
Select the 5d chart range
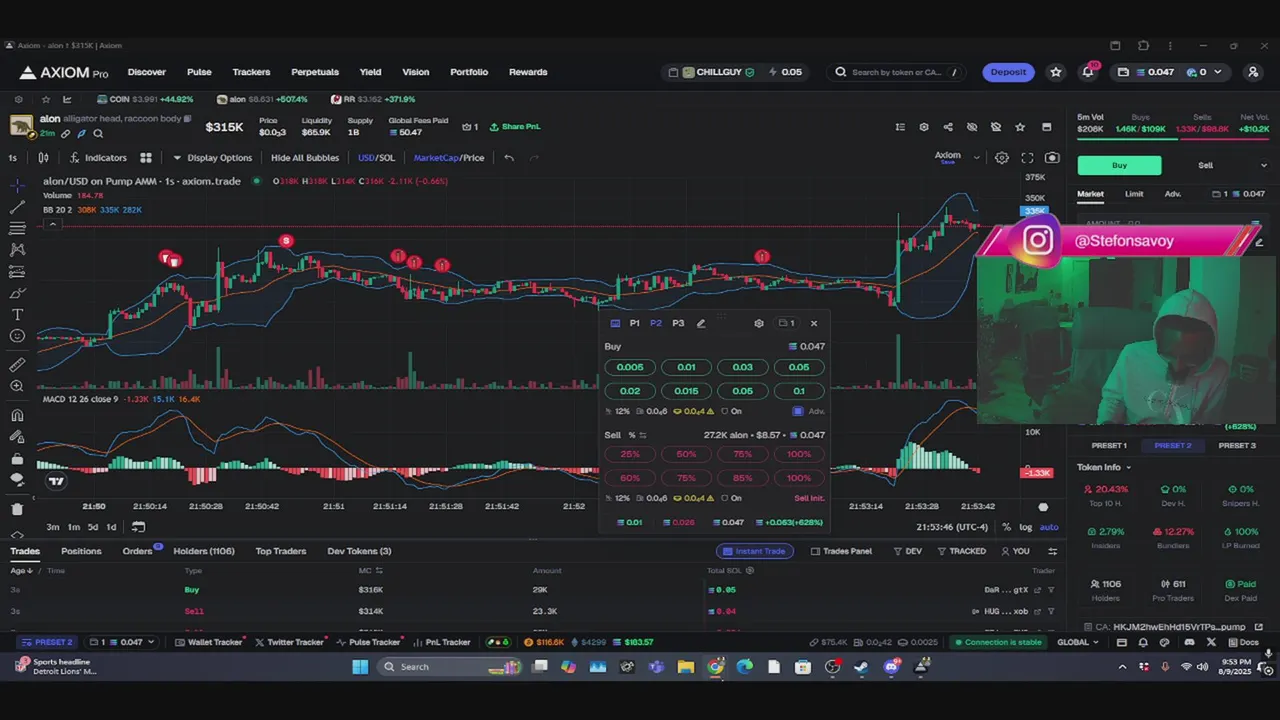[x=93, y=527]
